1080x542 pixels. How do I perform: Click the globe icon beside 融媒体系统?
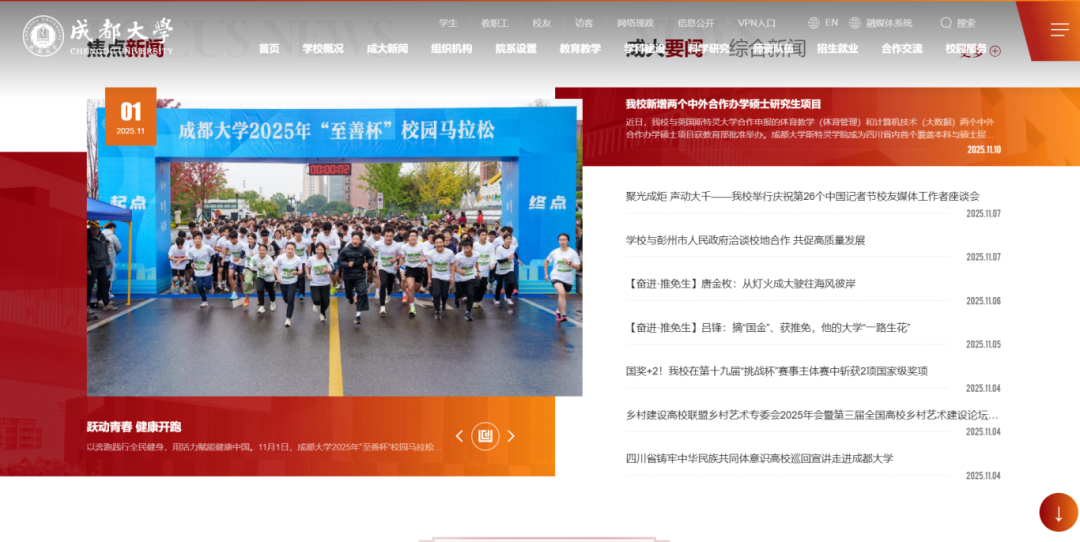click(x=855, y=23)
